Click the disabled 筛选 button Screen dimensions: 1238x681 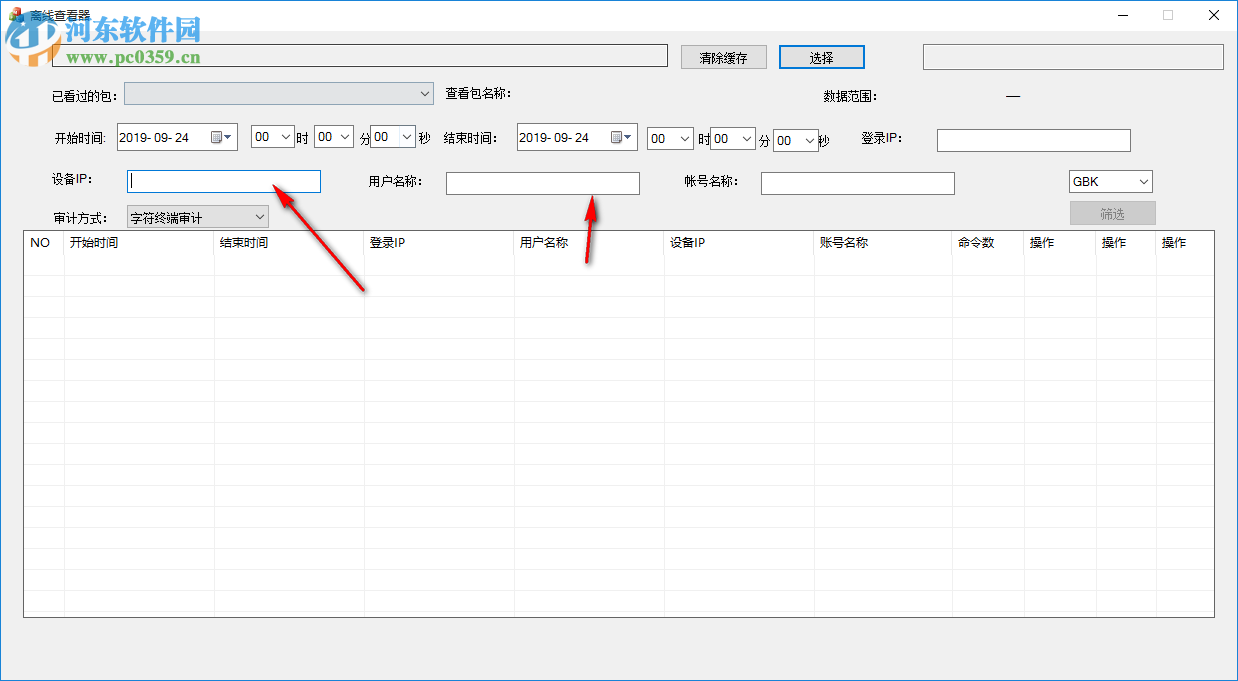tap(1113, 213)
